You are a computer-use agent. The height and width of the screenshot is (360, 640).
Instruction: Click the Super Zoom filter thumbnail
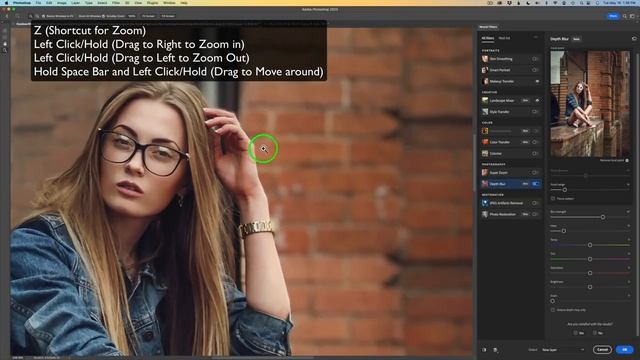(485, 173)
